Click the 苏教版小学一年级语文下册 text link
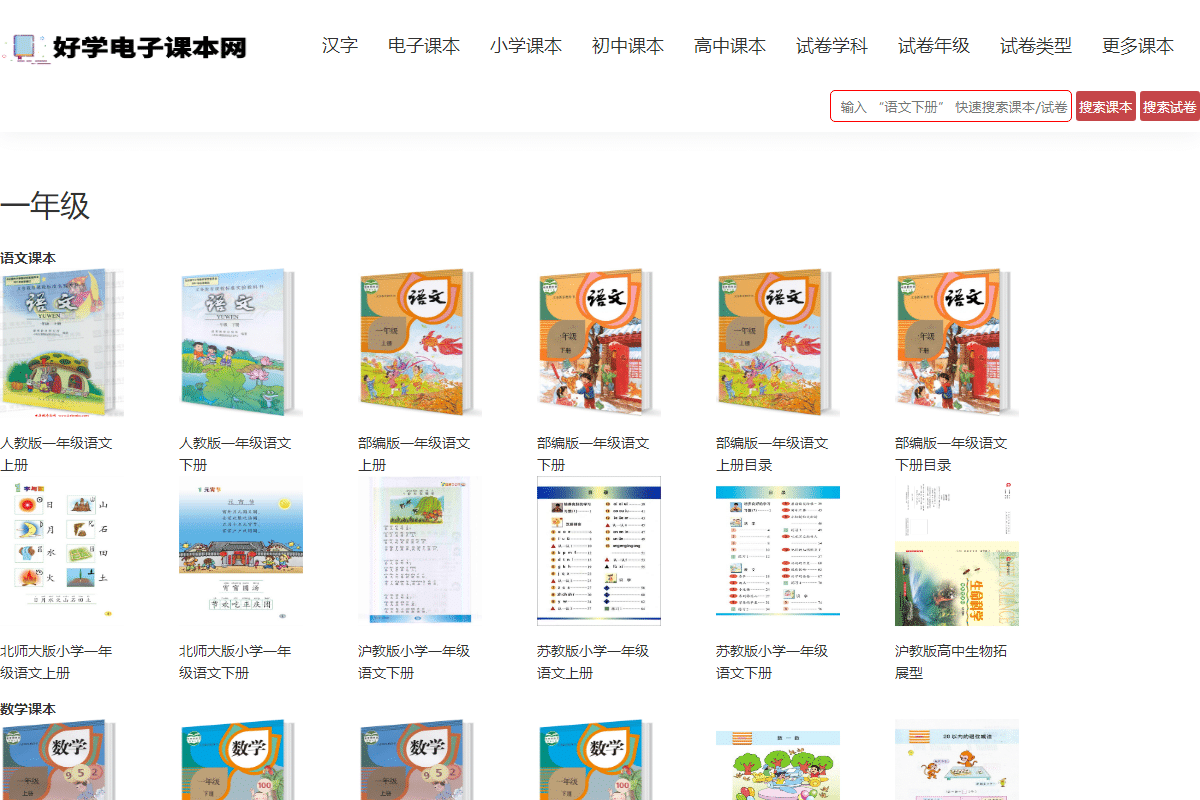Viewport: 1200px width, 800px height. pyautogui.click(x=772, y=662)
